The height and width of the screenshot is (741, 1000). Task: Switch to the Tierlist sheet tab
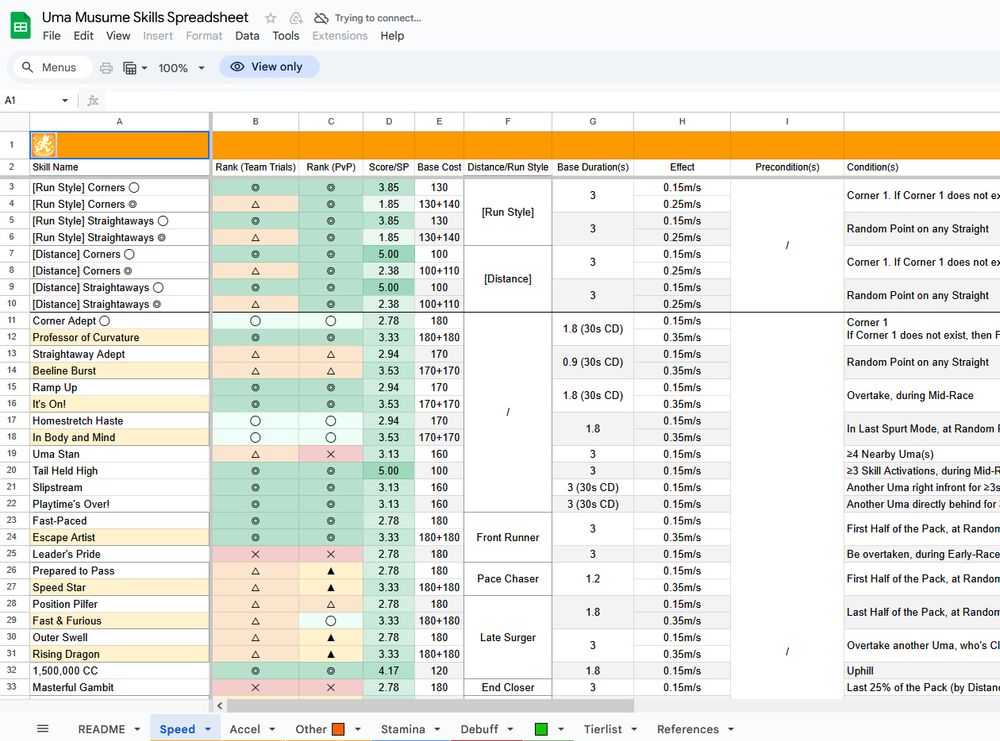click(603, 729)
